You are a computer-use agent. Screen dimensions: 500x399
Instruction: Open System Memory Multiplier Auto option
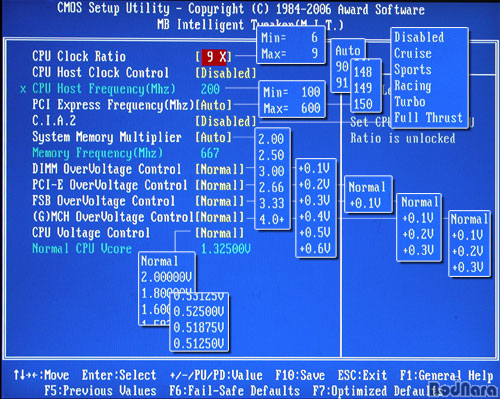point(214,137)
